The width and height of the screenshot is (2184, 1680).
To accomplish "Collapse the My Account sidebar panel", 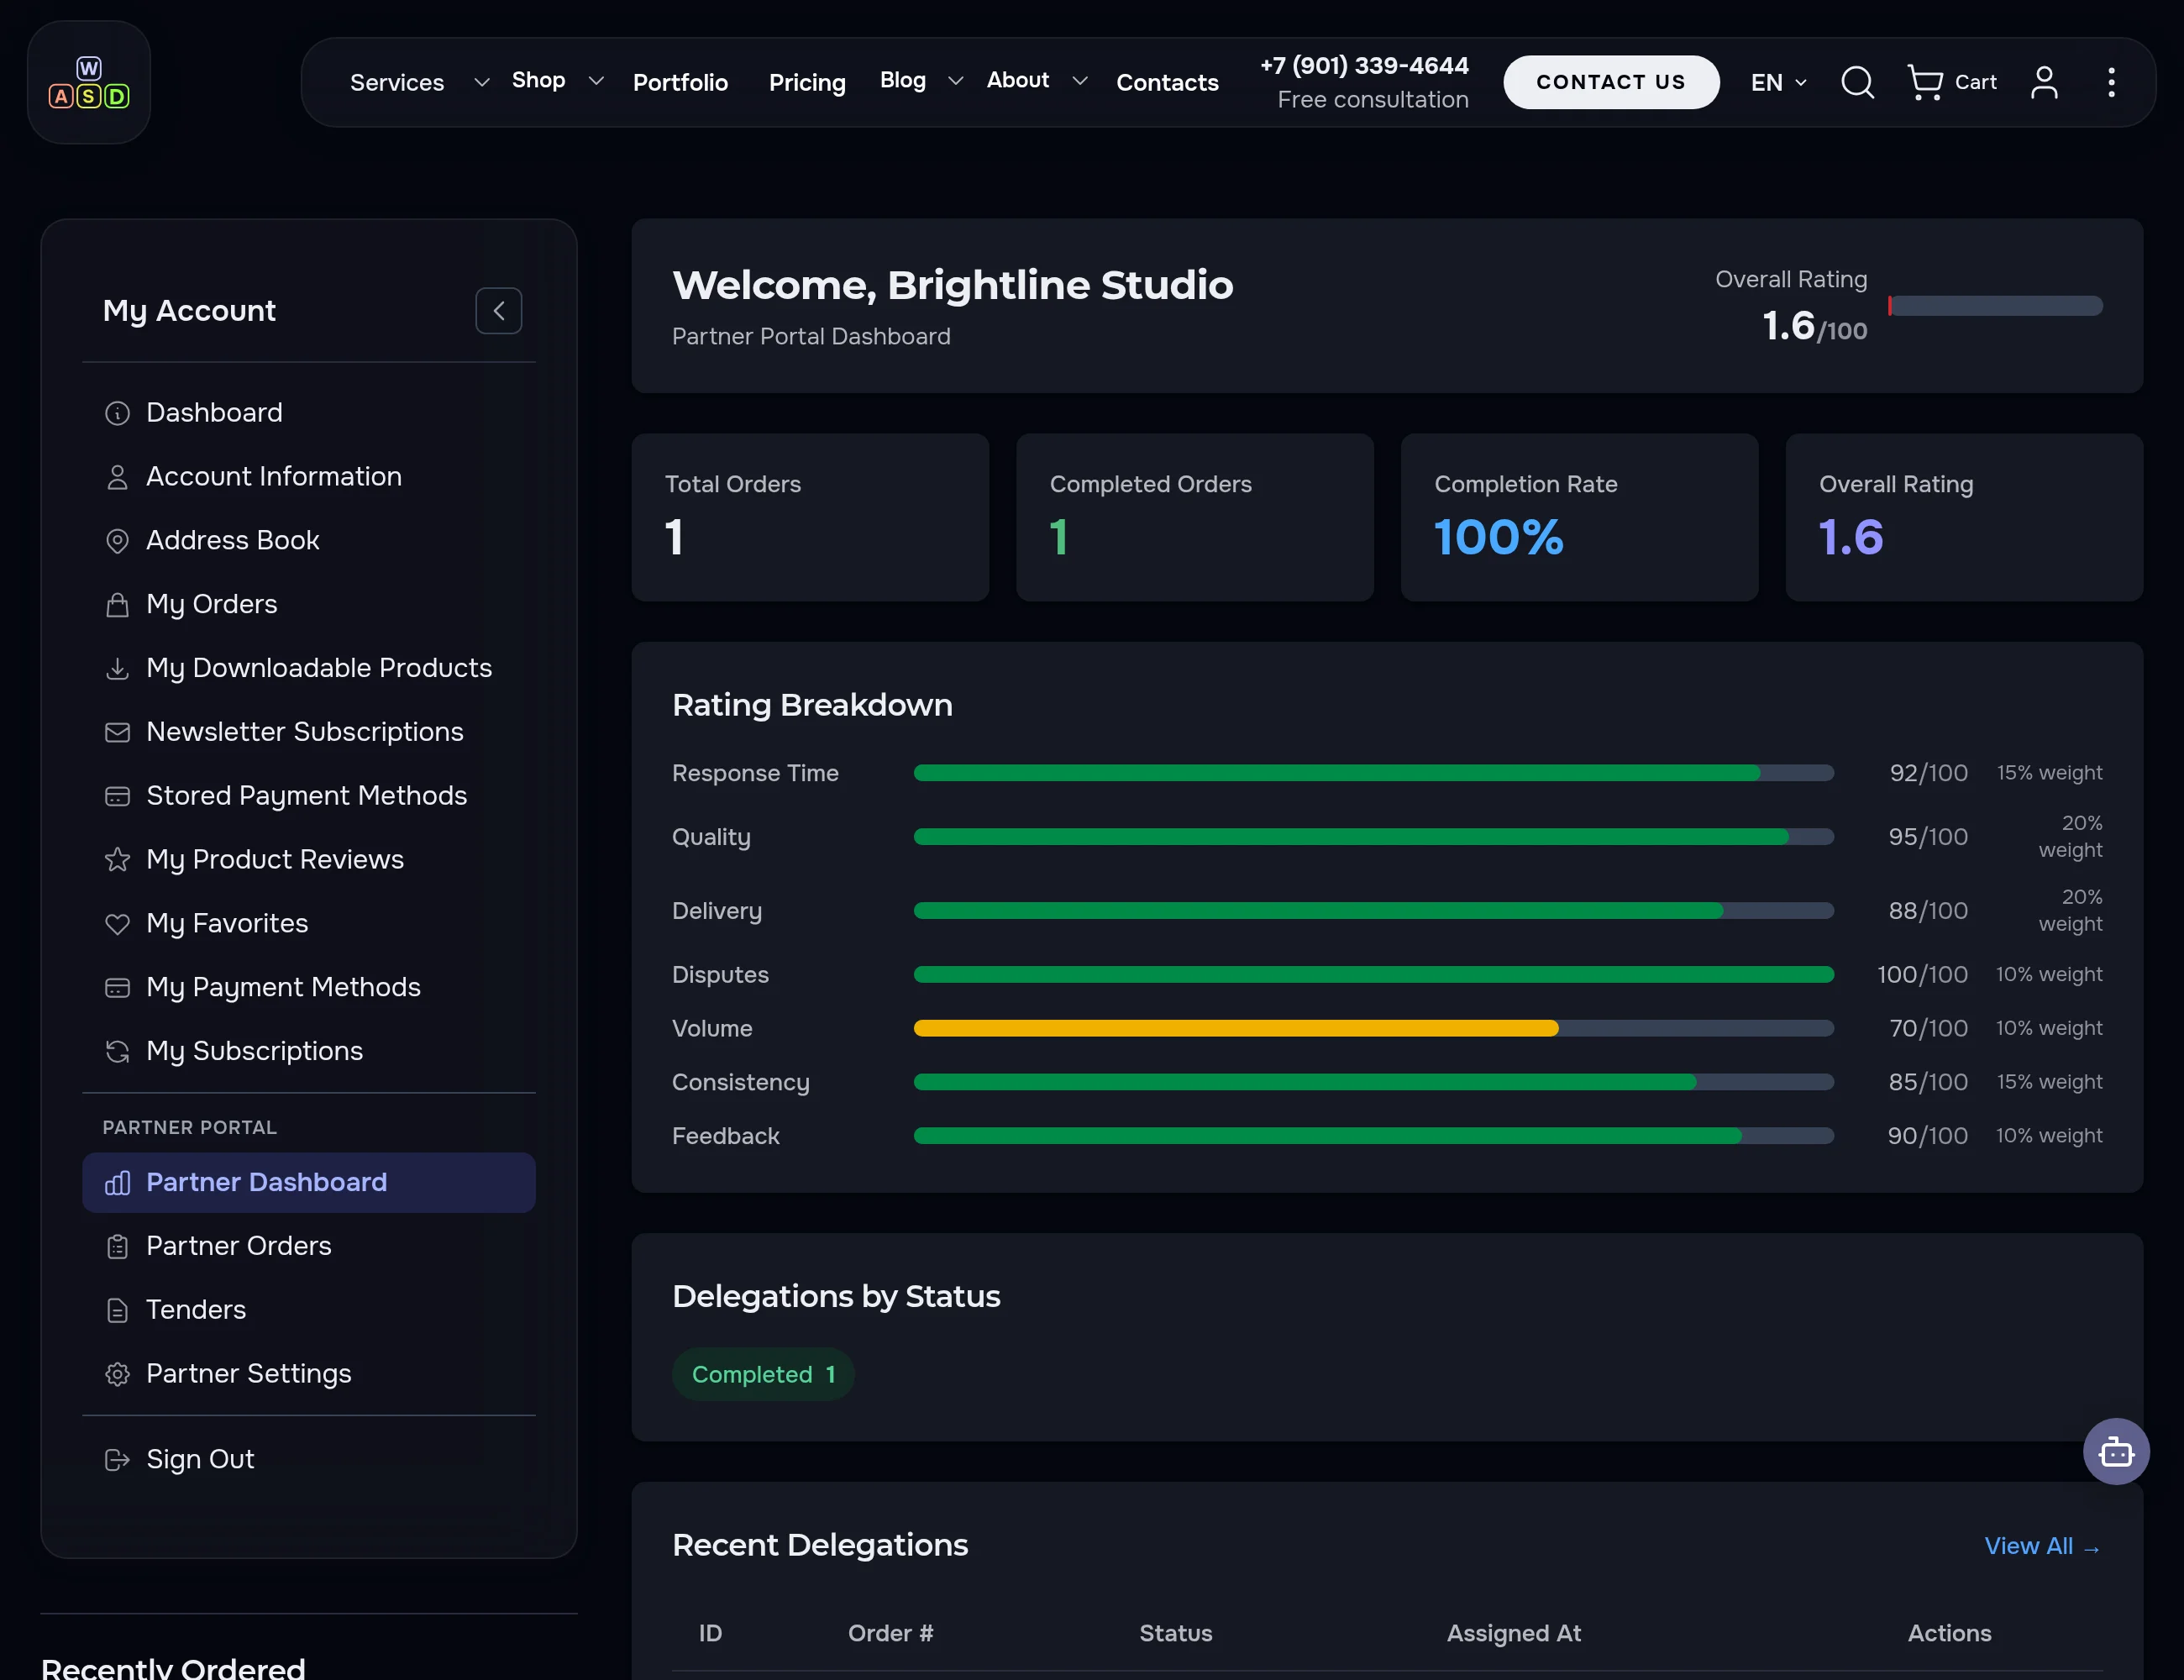I will [x=498, y=311].
